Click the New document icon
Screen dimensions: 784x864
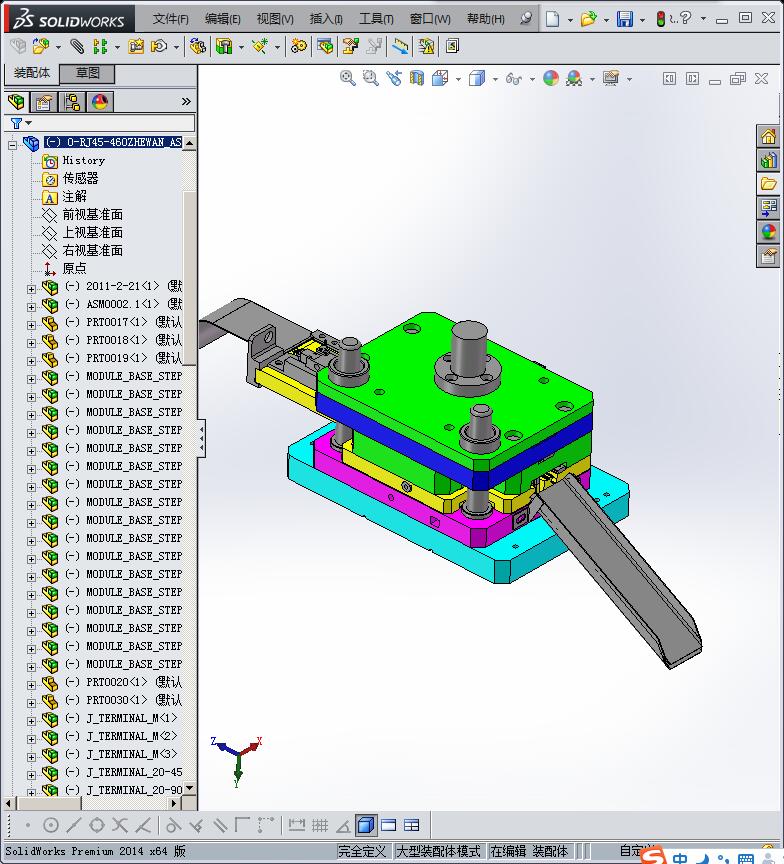(552, 19)
